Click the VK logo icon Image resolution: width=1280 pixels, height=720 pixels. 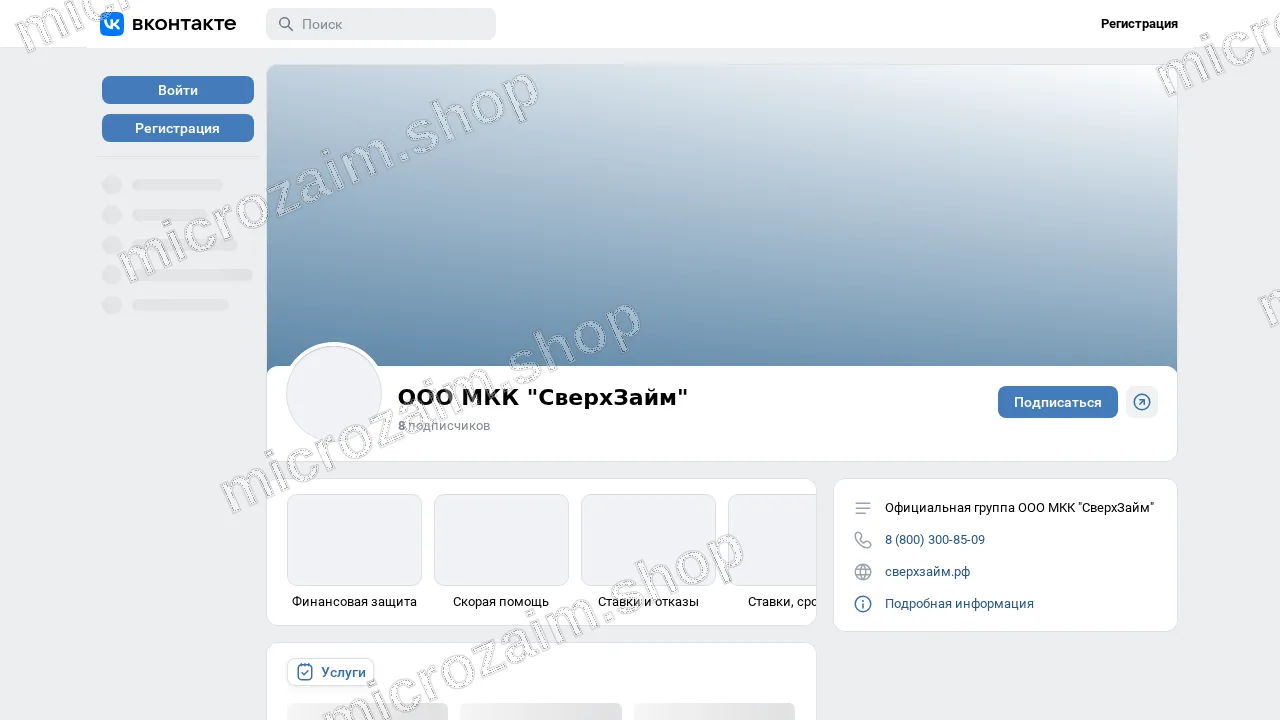point(112,24)
